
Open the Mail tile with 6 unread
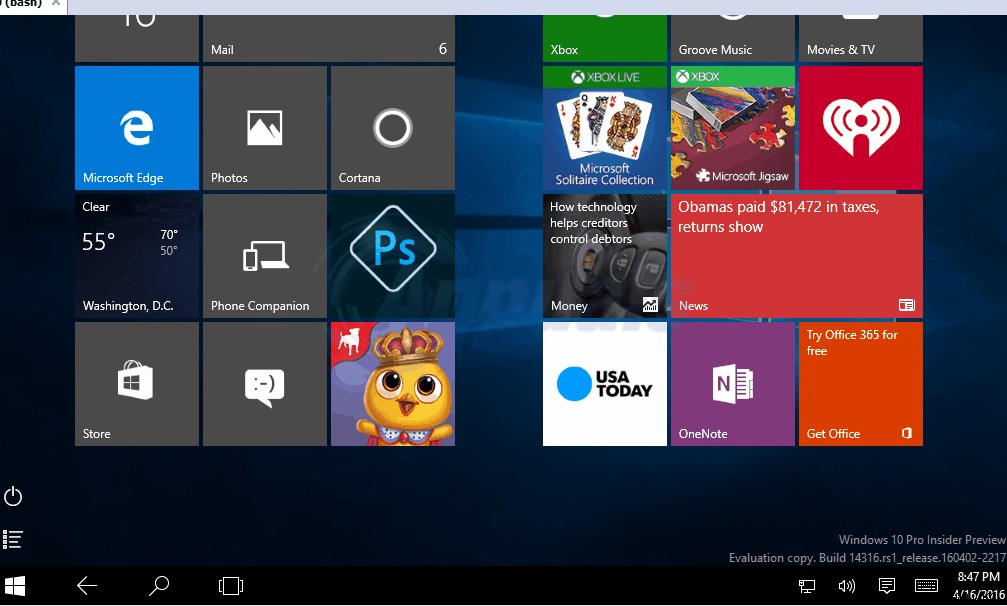click(x=328, y=30)
